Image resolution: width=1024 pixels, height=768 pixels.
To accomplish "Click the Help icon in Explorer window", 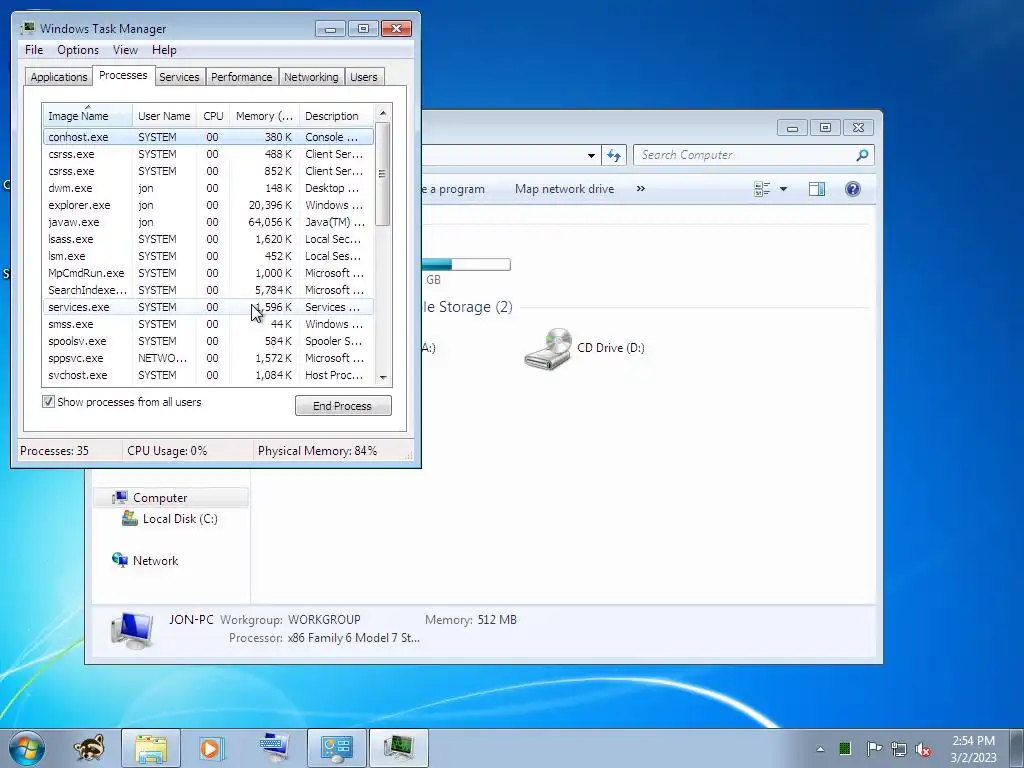I will click(852, 189).
